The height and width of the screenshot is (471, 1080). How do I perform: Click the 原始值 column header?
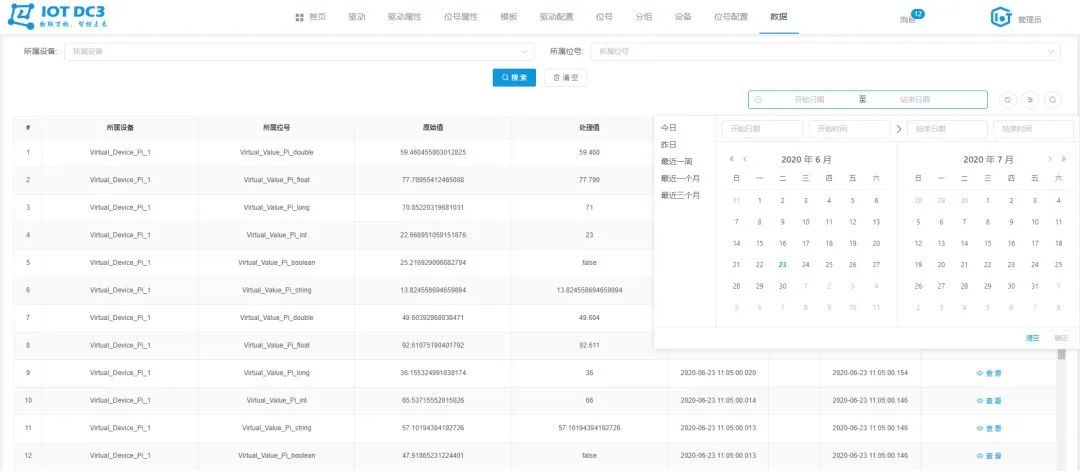click(x=433, y=128)
